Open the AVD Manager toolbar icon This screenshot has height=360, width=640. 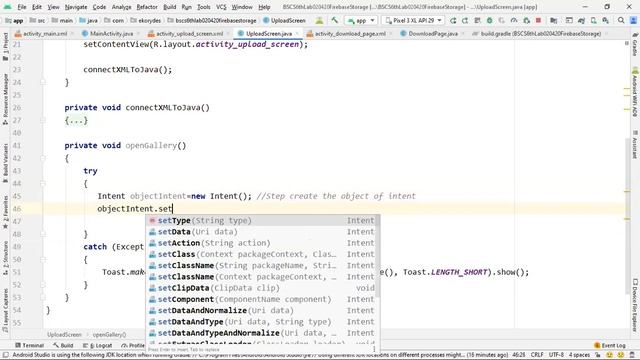pos(593,20)
